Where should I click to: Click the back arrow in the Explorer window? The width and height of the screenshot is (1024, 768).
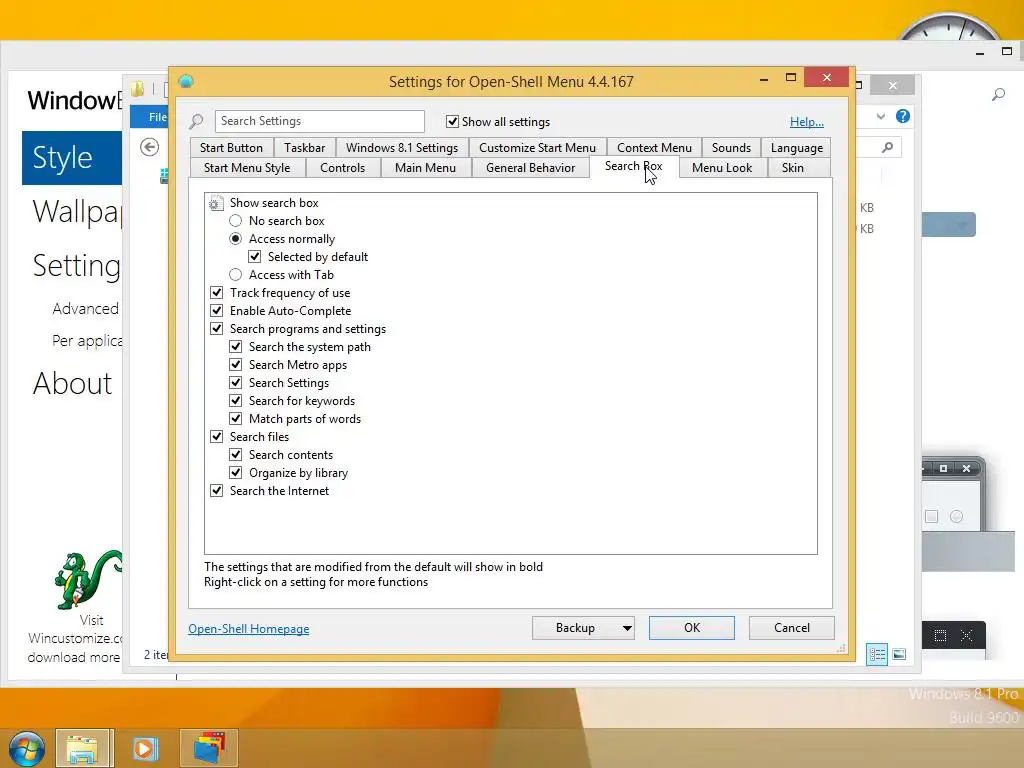150,148
